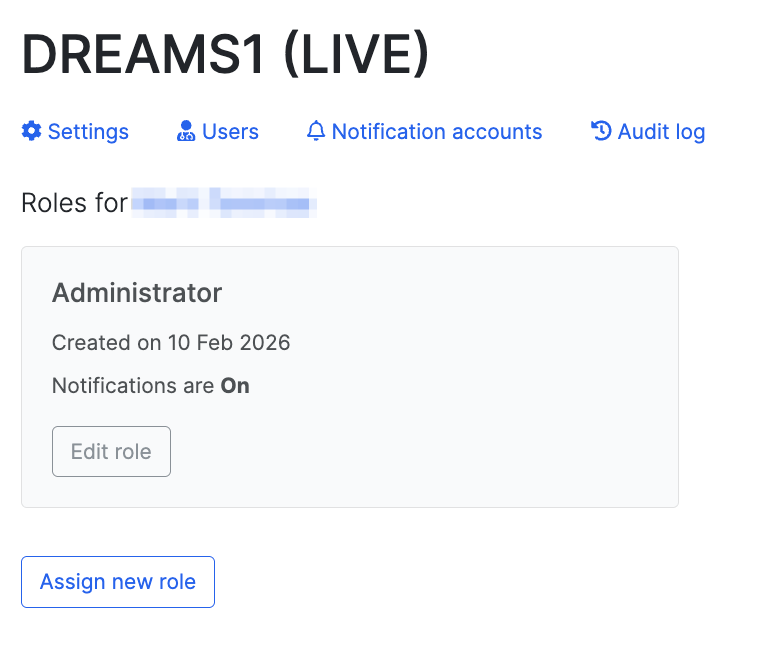Click the Settings gear icon

coord(32,131)
